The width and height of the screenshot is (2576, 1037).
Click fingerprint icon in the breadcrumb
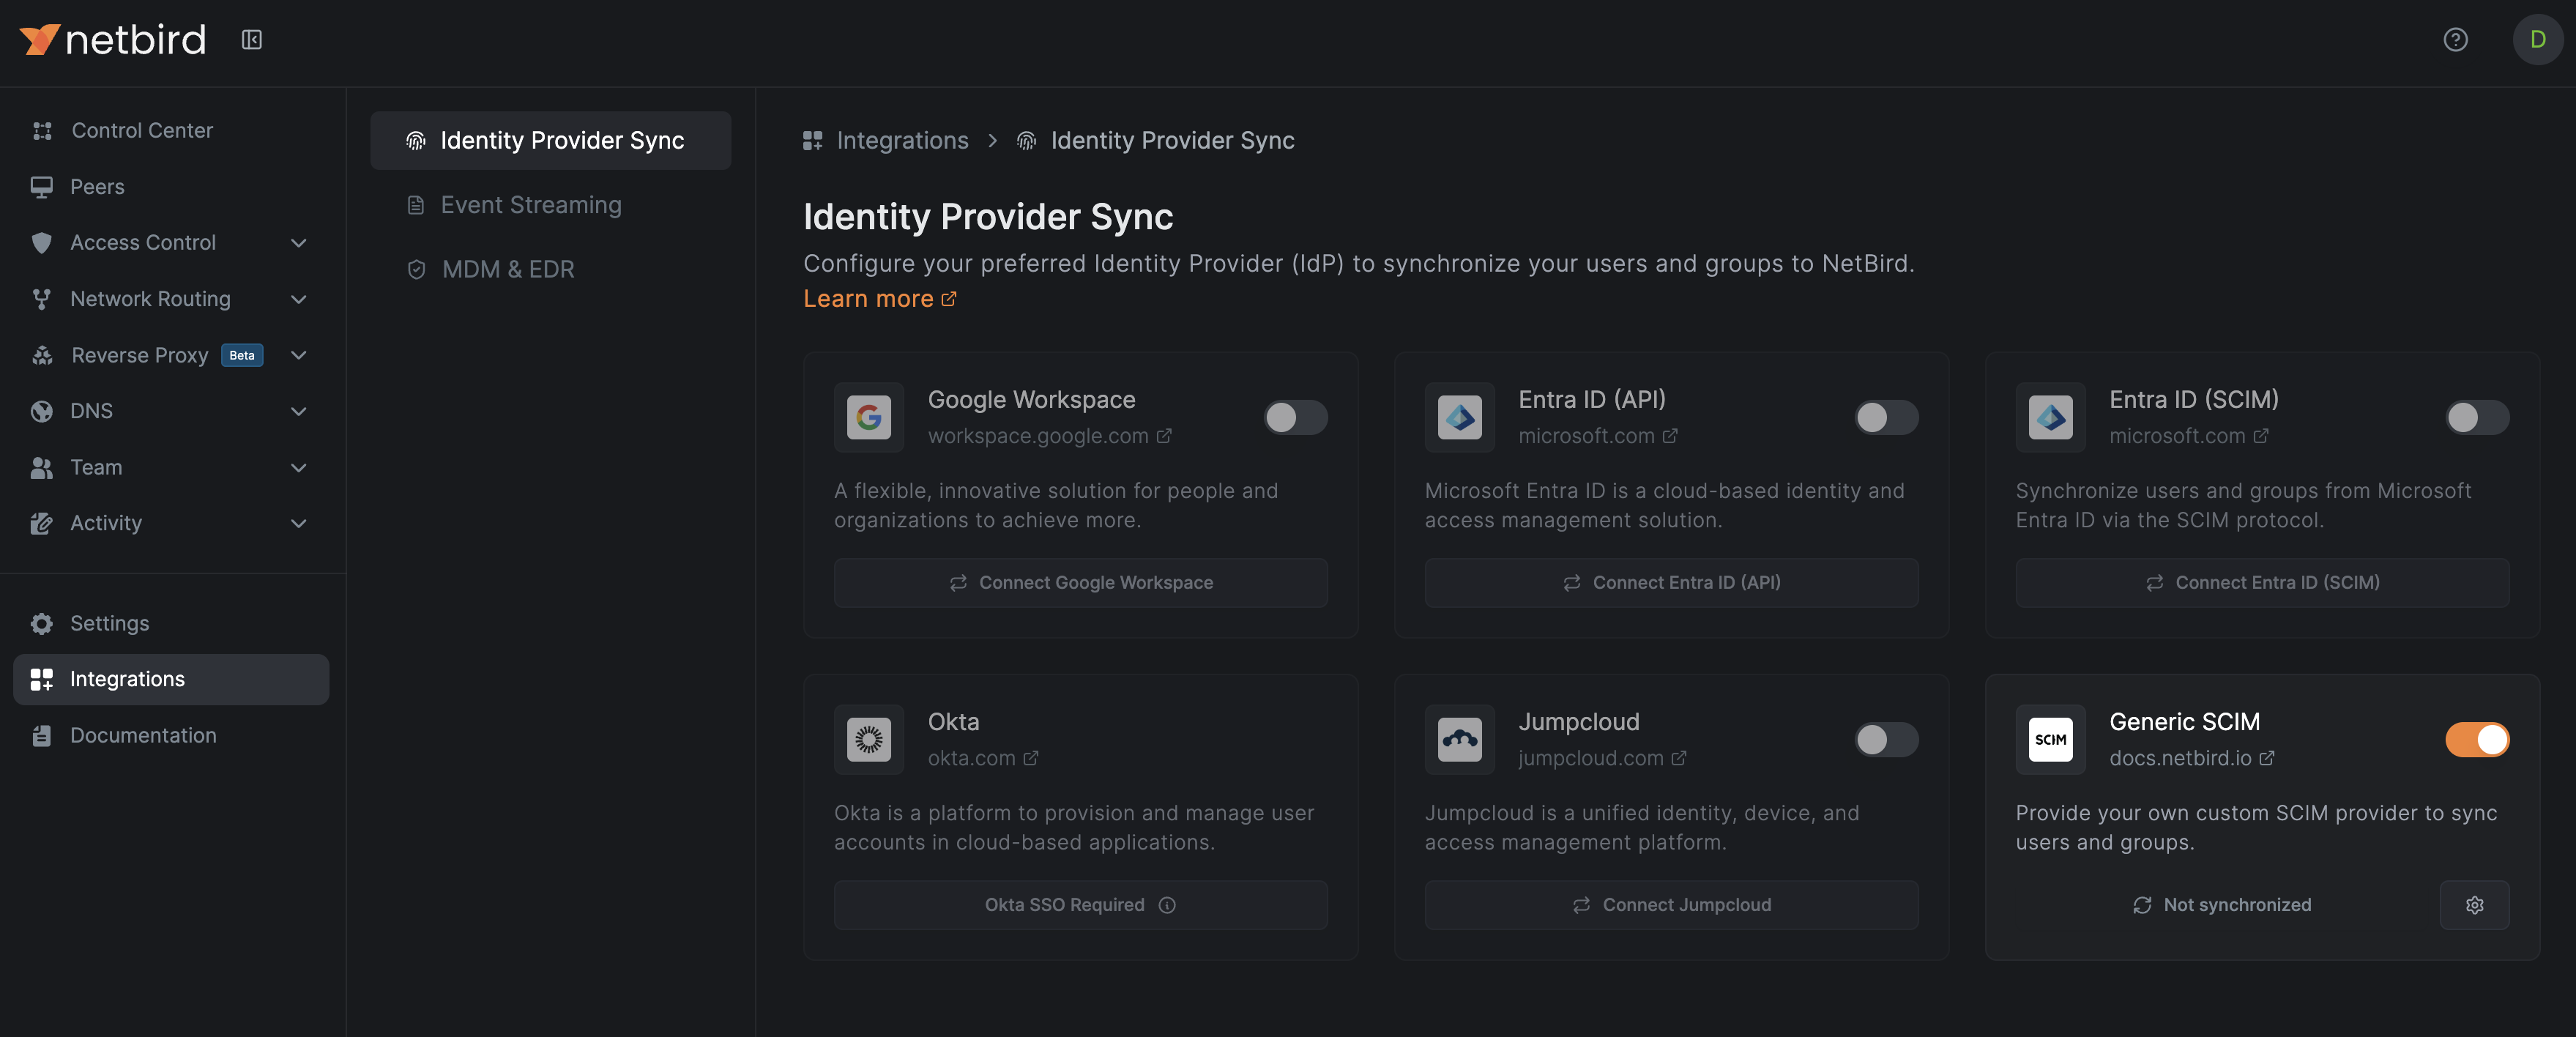(1026, 141)
